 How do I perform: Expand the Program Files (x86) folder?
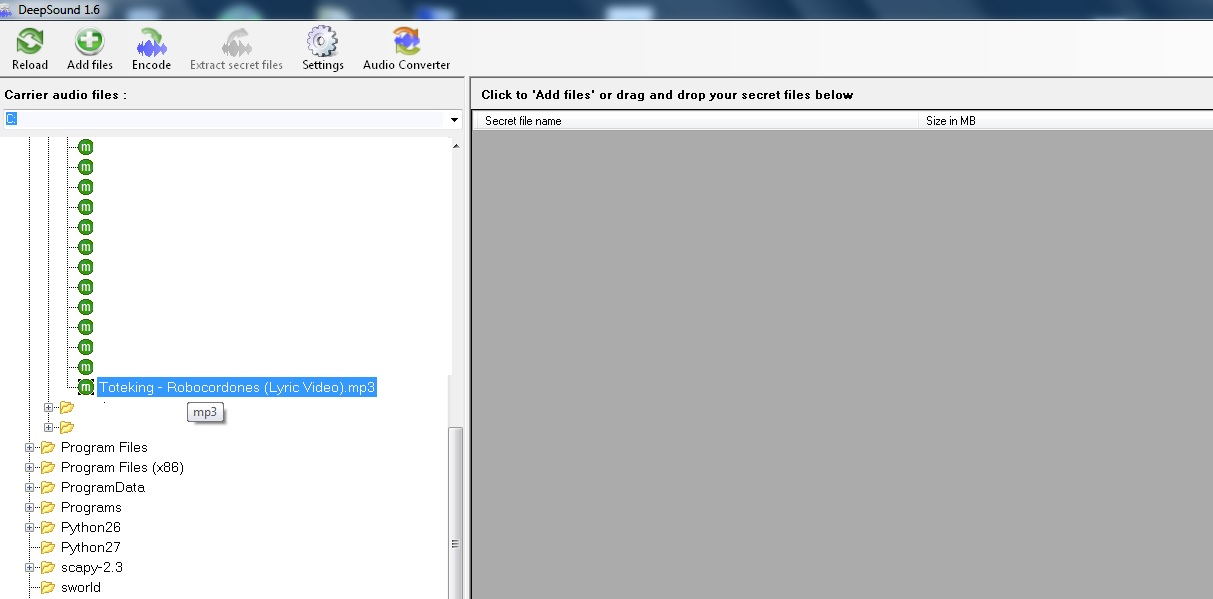click(30, 467)
